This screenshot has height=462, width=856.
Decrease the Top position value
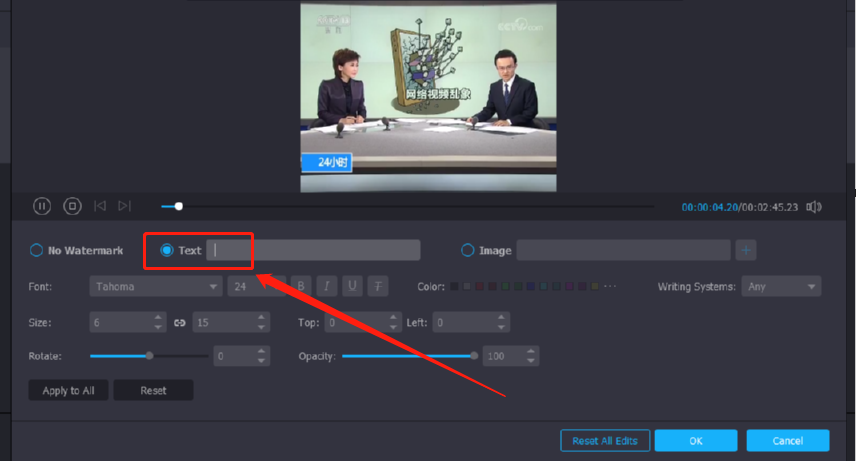coord(393,327)
